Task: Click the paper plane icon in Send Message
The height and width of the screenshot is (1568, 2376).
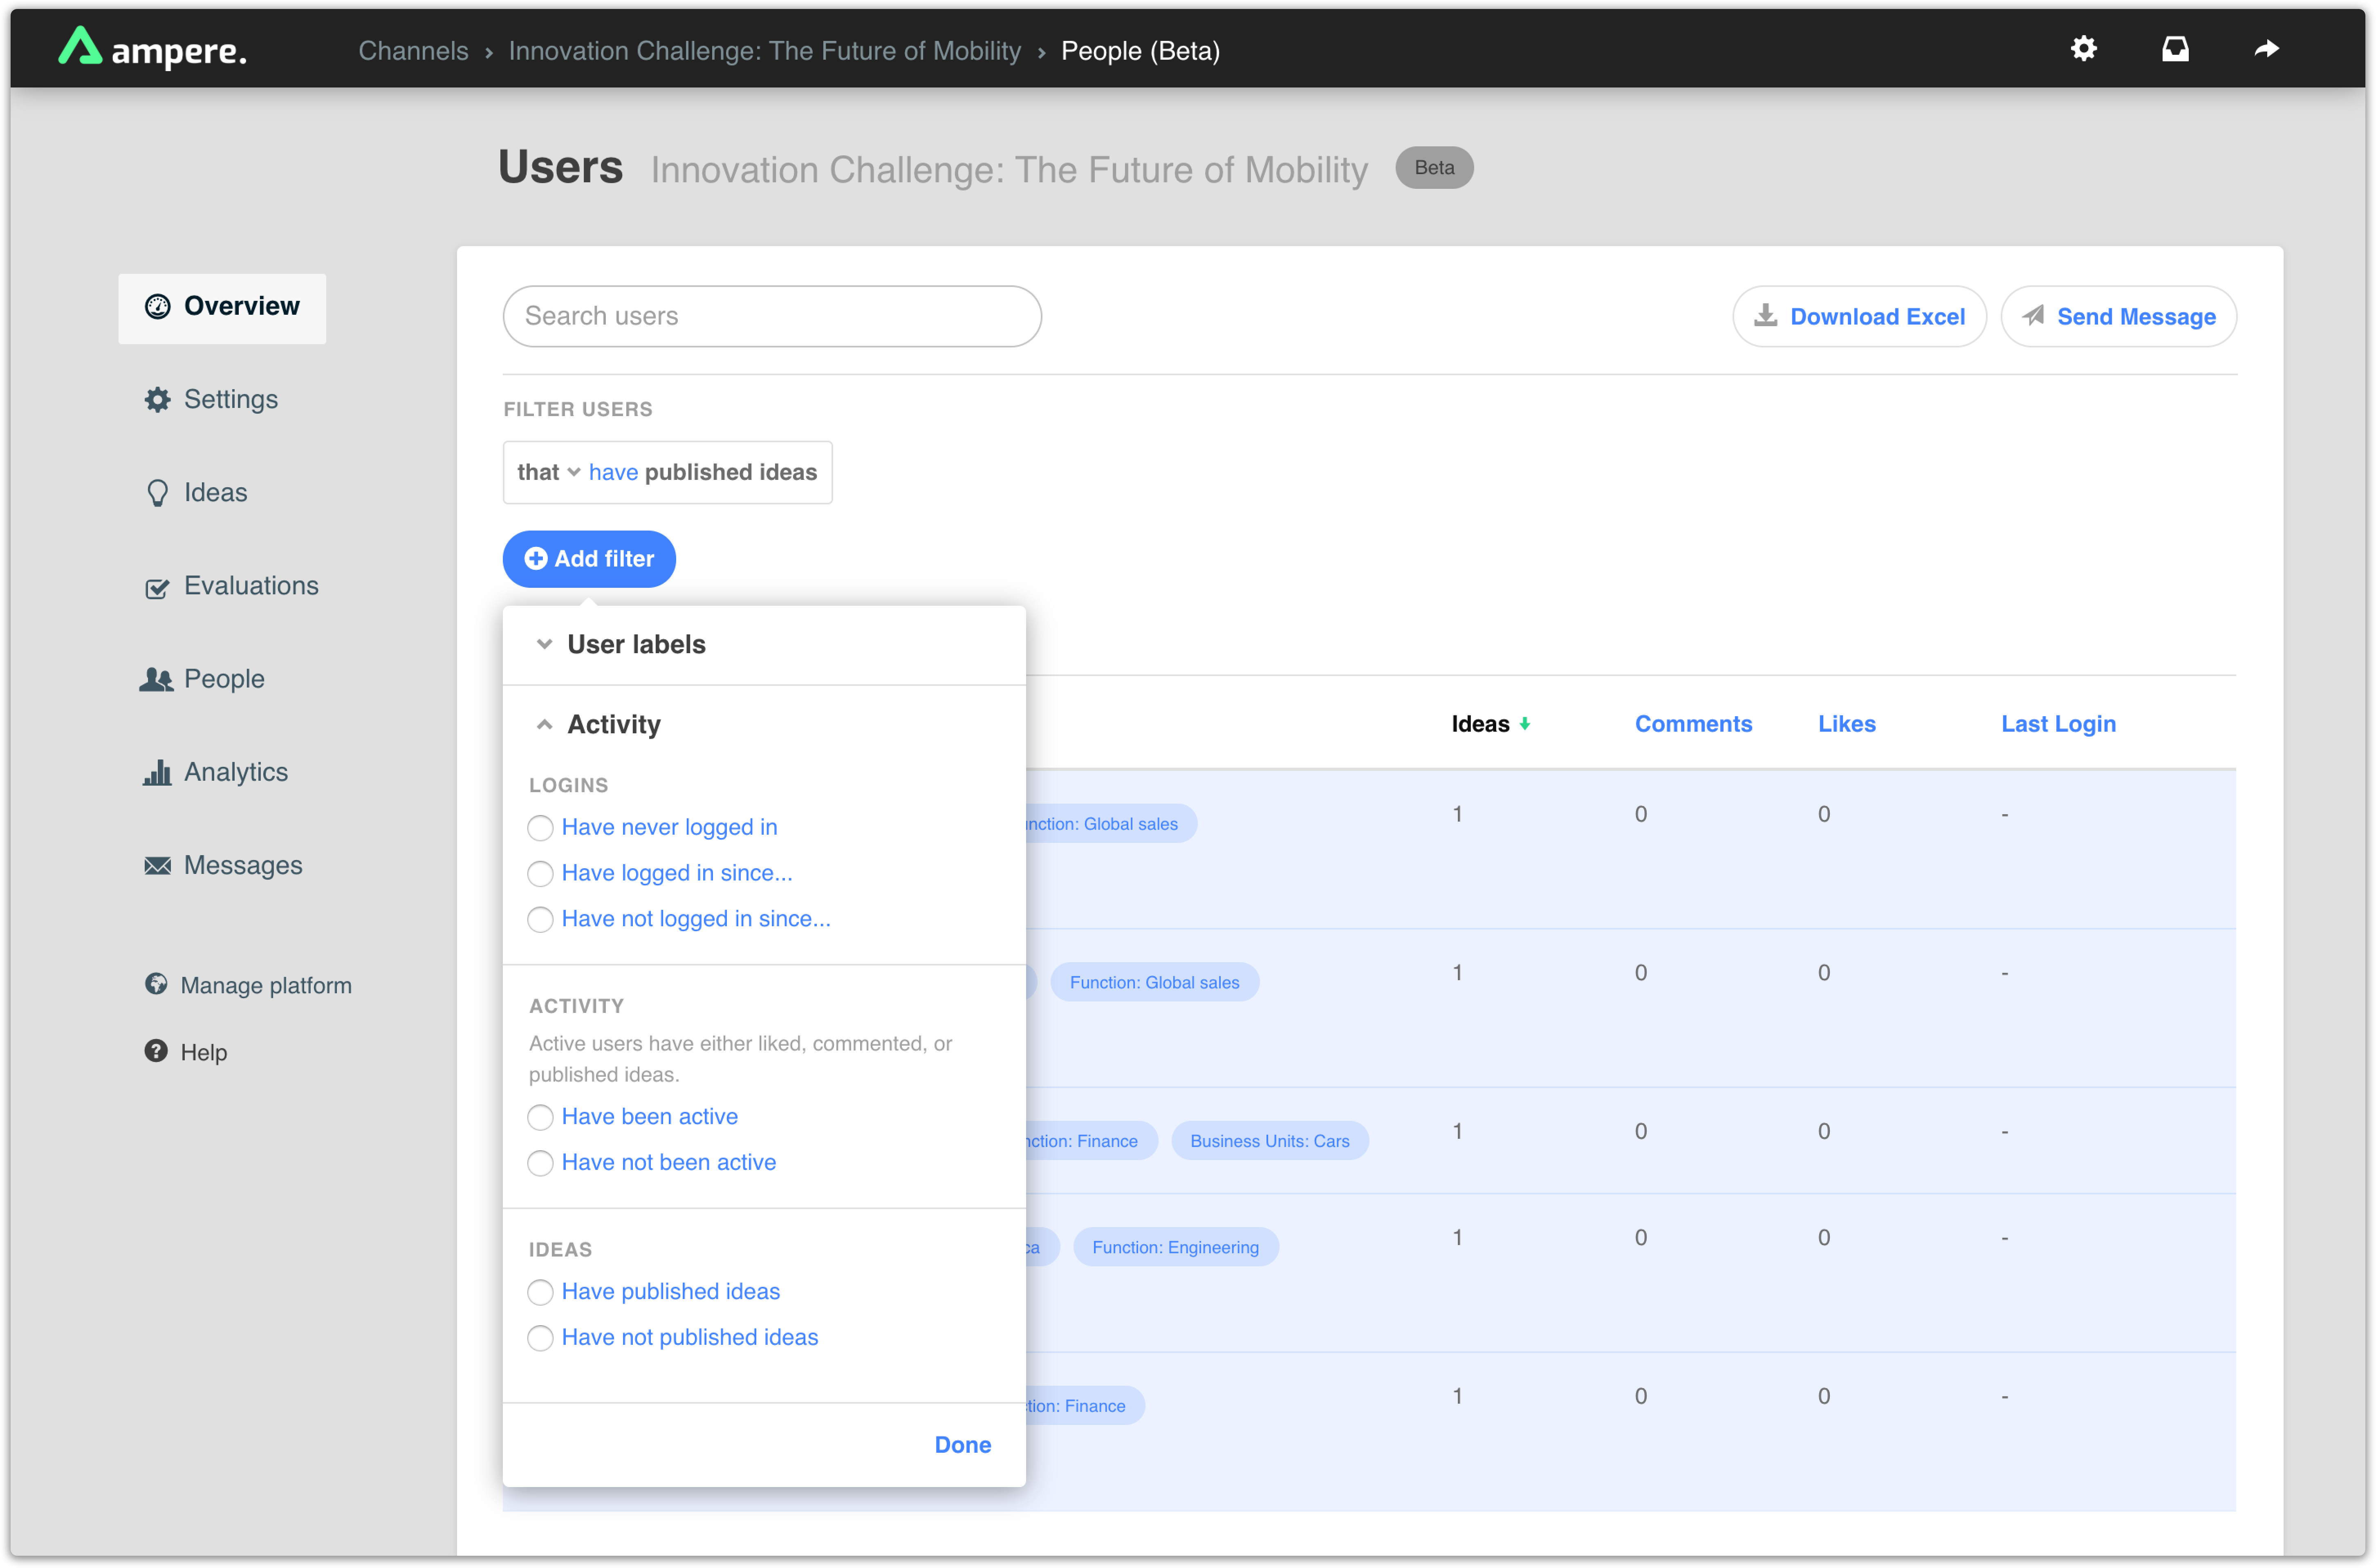Action: click(x=2033, y=316)
